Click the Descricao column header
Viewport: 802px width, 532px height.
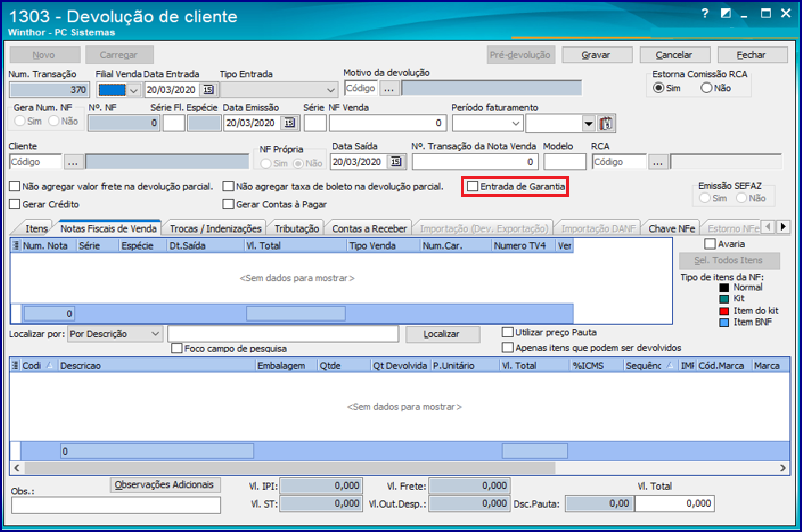click(x=157, y=366)
